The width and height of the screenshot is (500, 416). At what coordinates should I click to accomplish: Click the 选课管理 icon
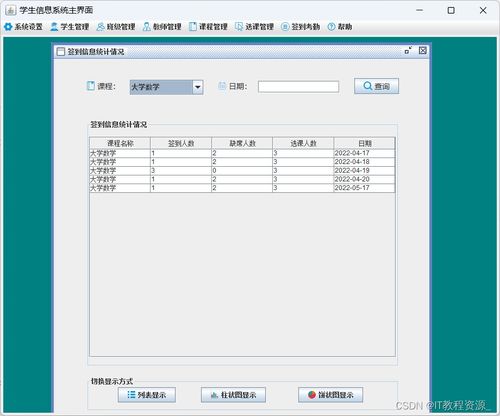[239, 27]
